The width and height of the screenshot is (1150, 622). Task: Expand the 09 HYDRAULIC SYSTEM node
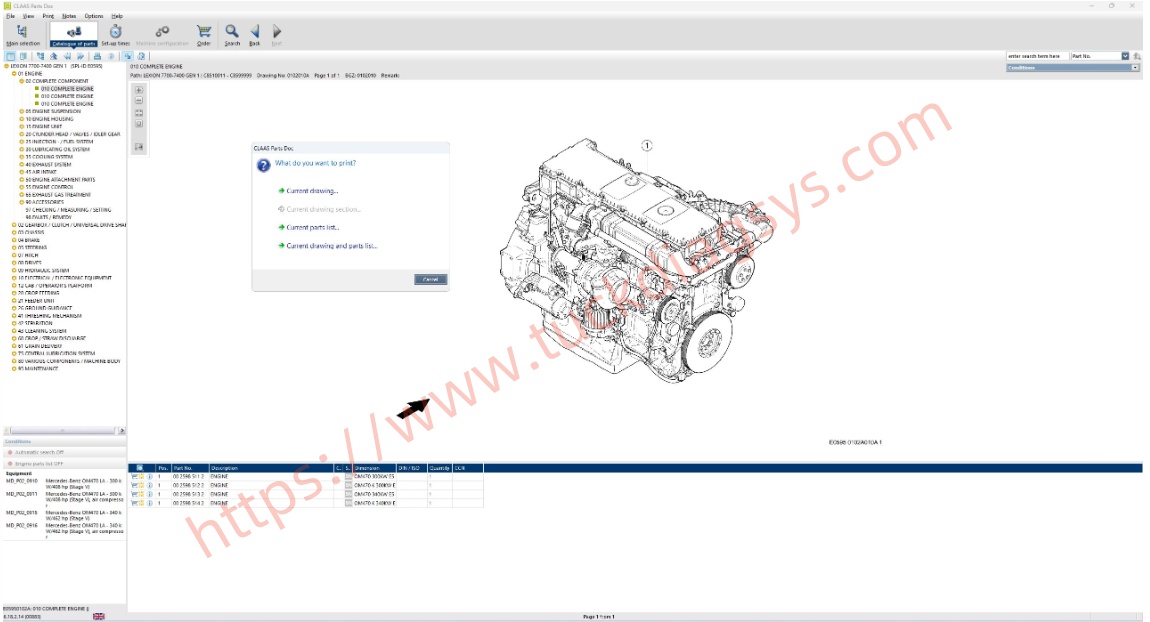[x=14, y=271]
